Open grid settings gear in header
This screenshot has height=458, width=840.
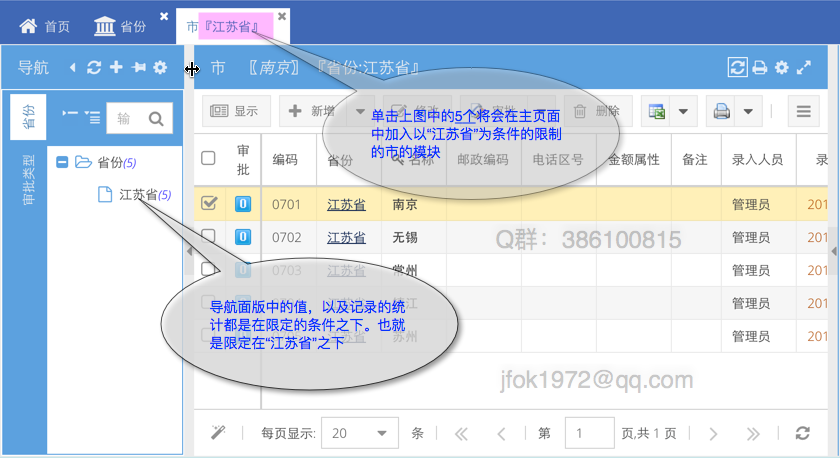point(782,68)
